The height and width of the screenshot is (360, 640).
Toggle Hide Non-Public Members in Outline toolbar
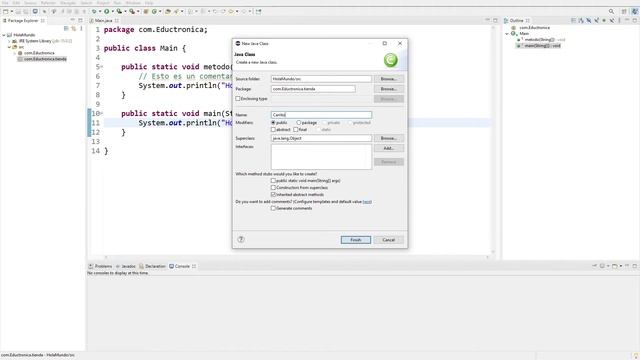click(604, 20)
